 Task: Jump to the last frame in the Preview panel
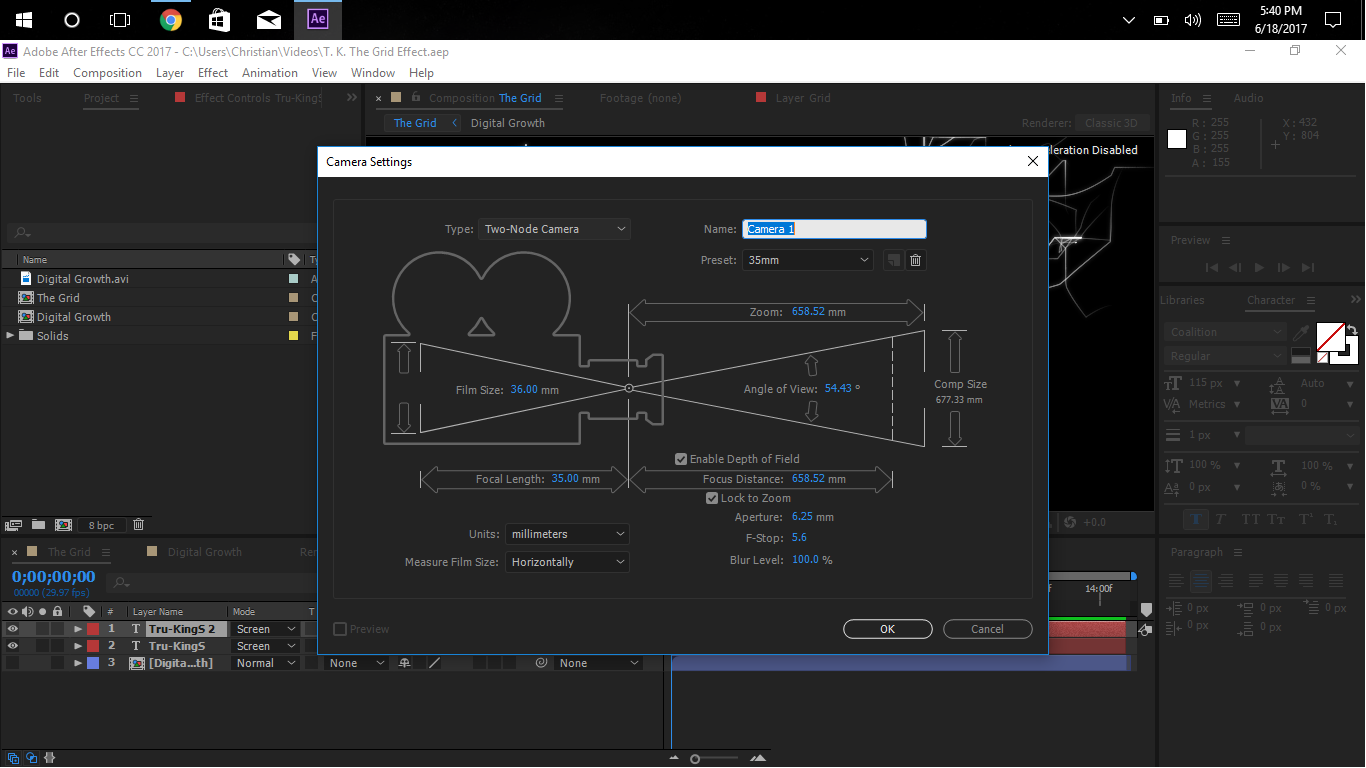1307,267
